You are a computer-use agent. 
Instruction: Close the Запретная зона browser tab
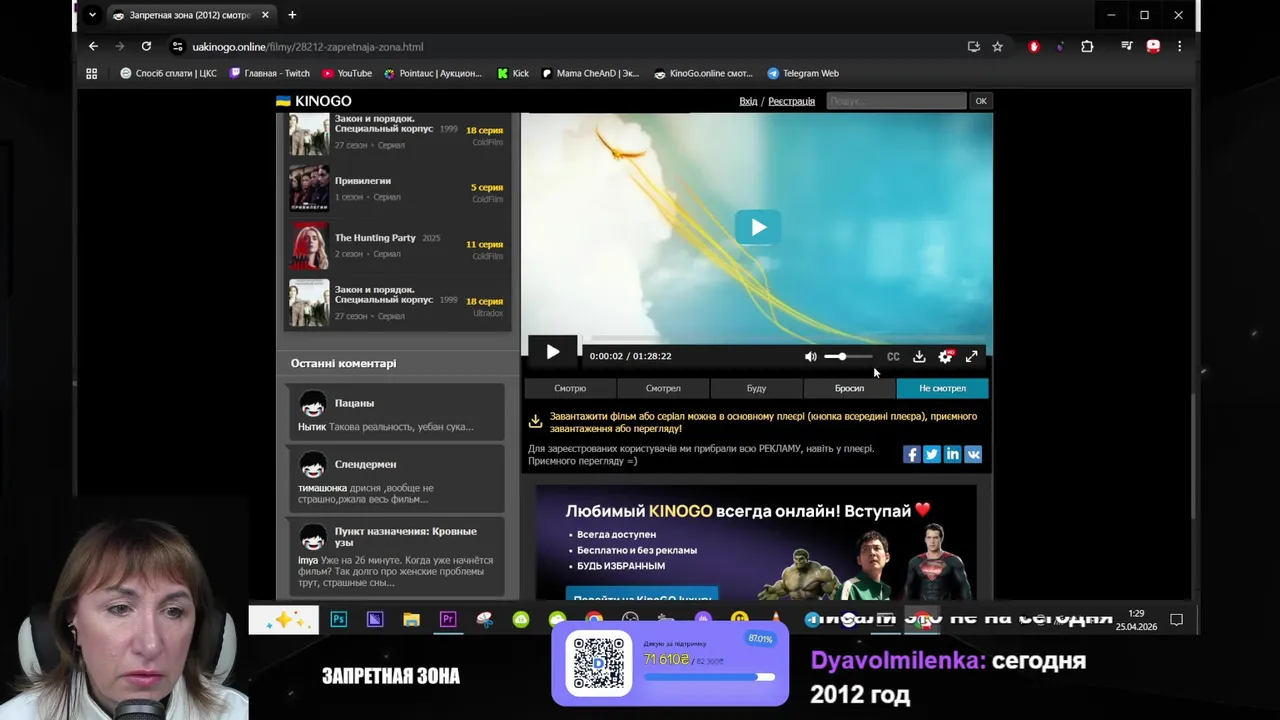265,15
